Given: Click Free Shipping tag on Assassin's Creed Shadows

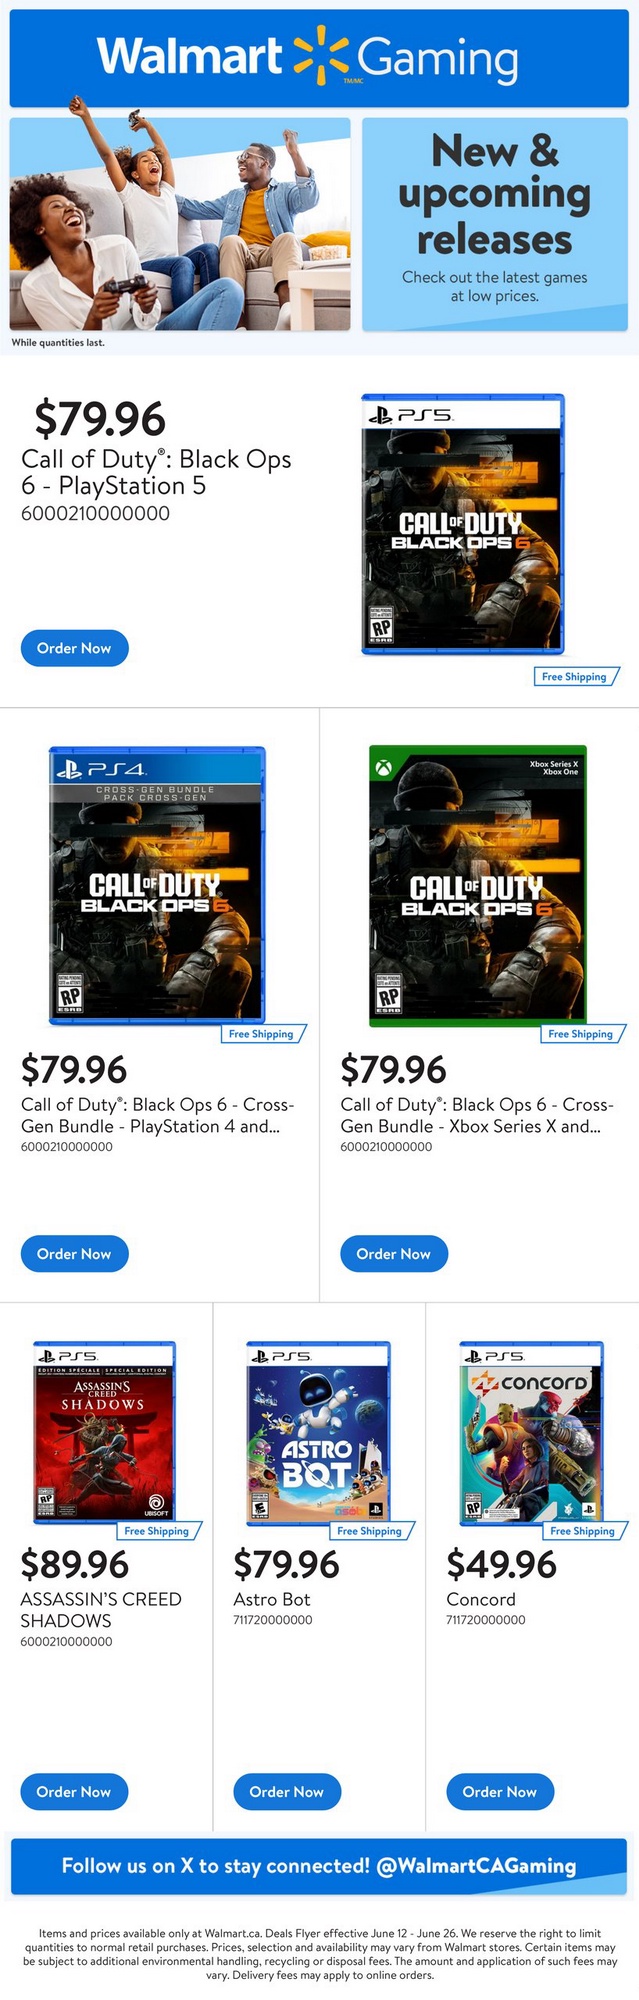Looking at the screenshot, I should point(156,1531).
